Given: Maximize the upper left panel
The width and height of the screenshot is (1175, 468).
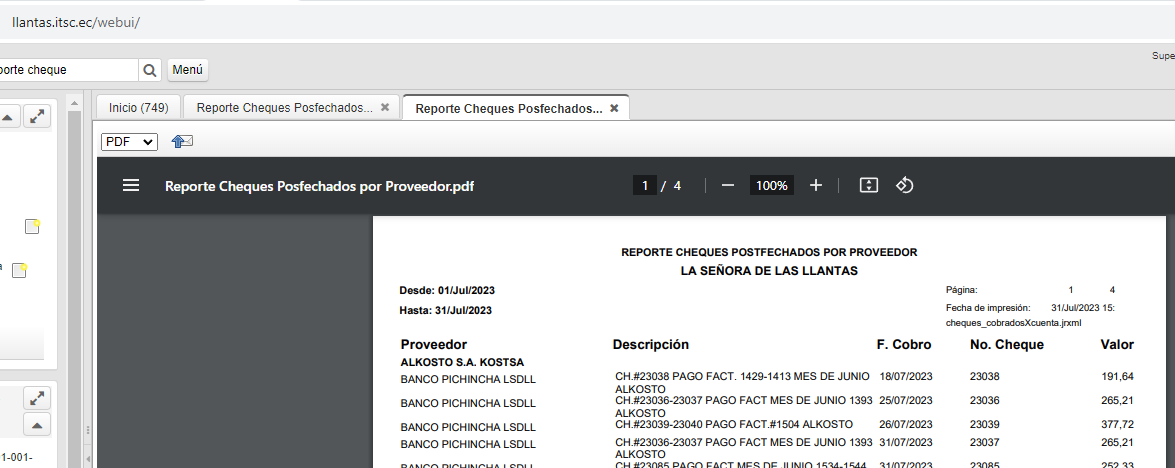Looking at the screenshot, I should 37,117.
